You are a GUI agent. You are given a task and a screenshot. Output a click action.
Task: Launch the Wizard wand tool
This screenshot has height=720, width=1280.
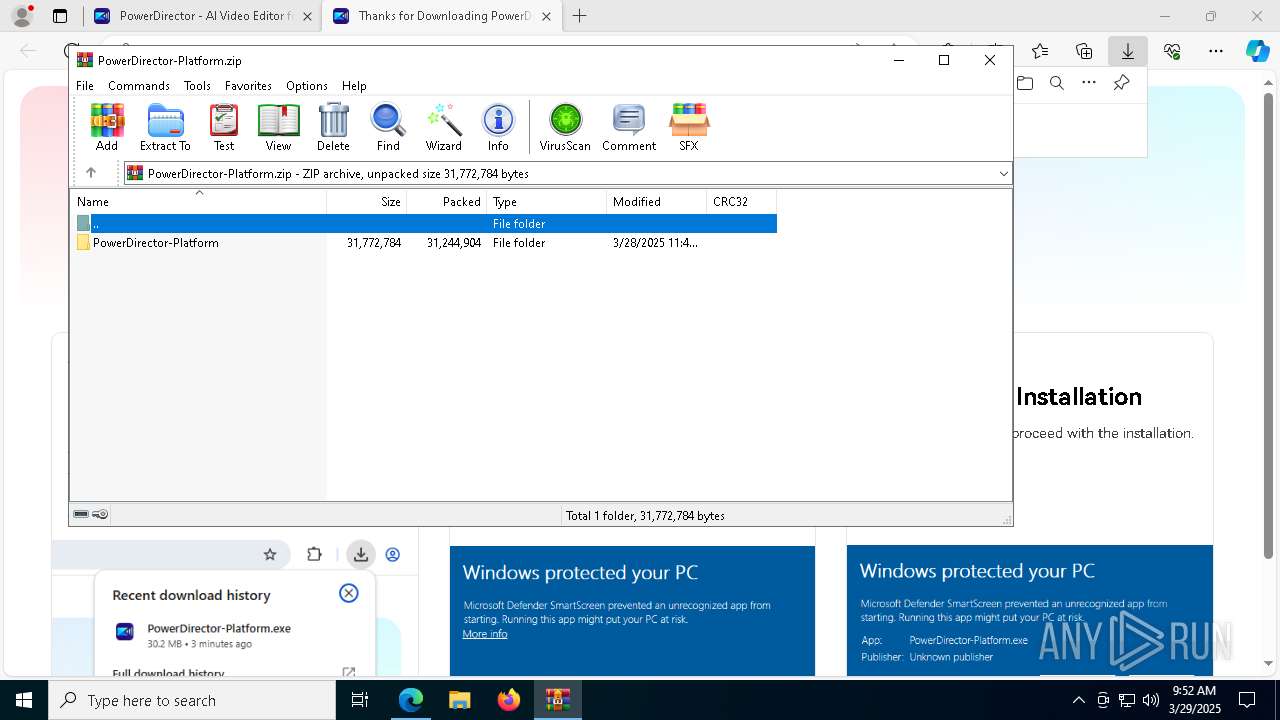point(443,127)
